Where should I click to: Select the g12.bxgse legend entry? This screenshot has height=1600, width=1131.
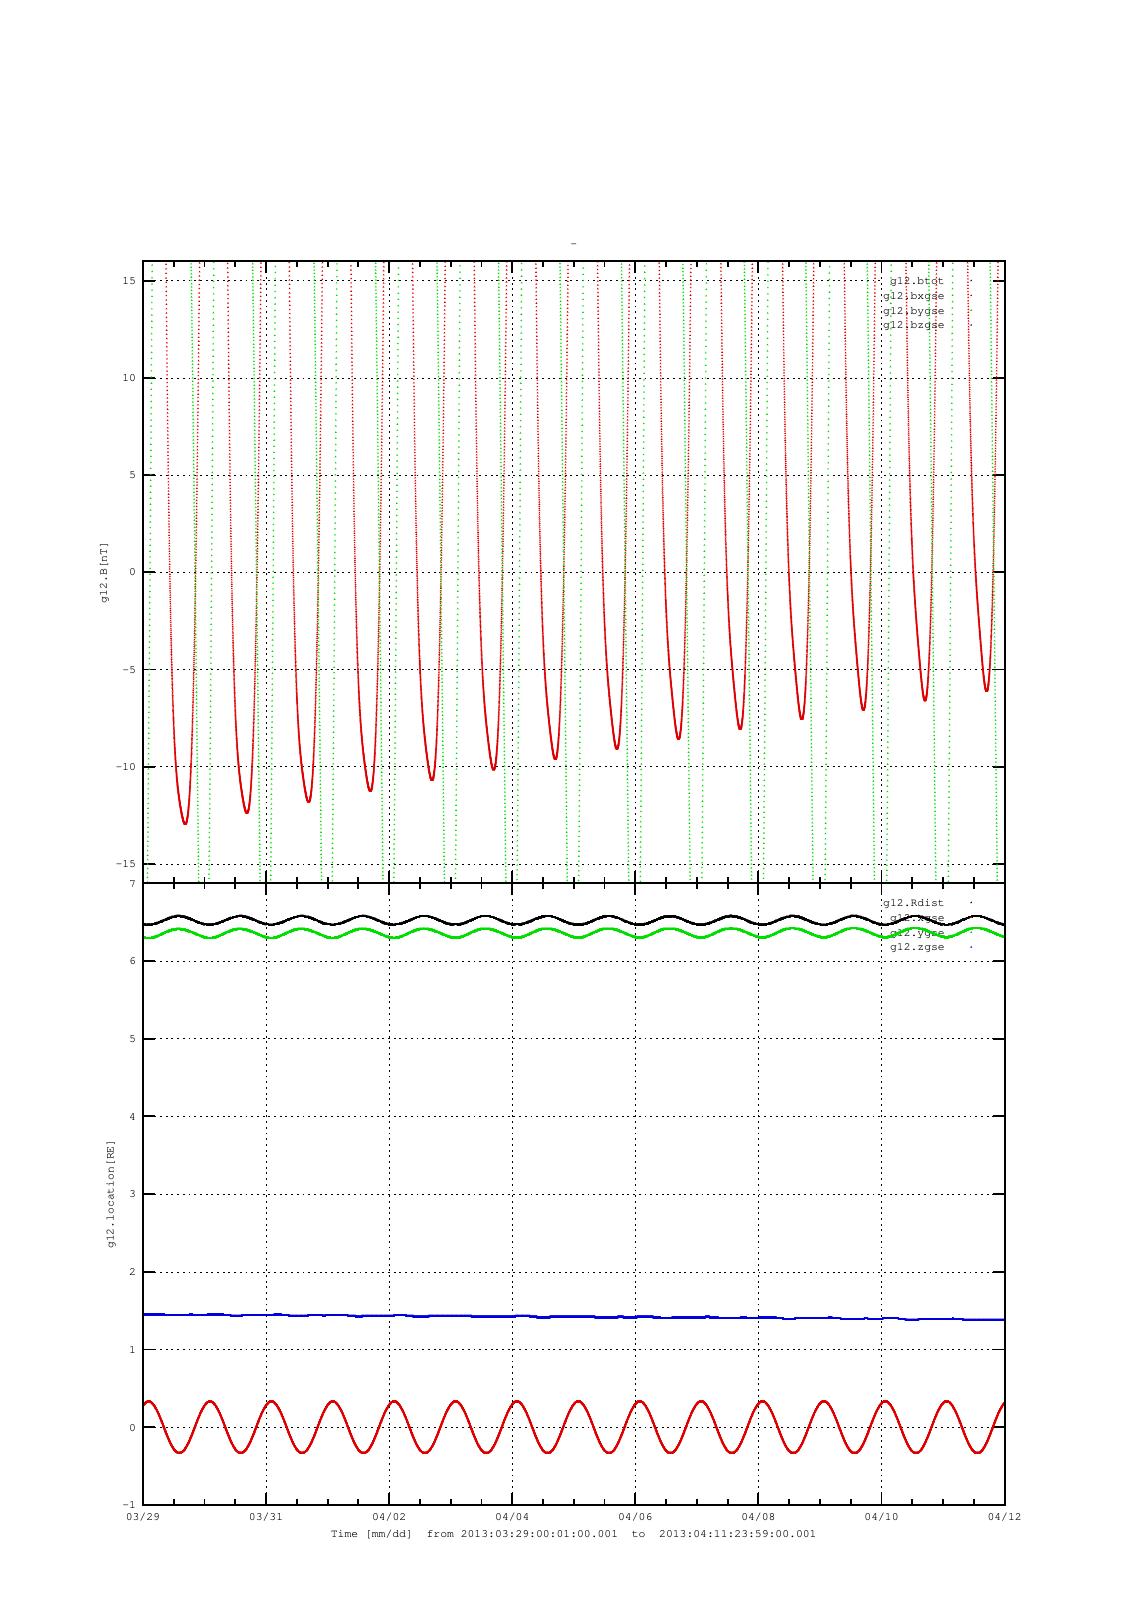pyautogui.click(x=913, y=296)
